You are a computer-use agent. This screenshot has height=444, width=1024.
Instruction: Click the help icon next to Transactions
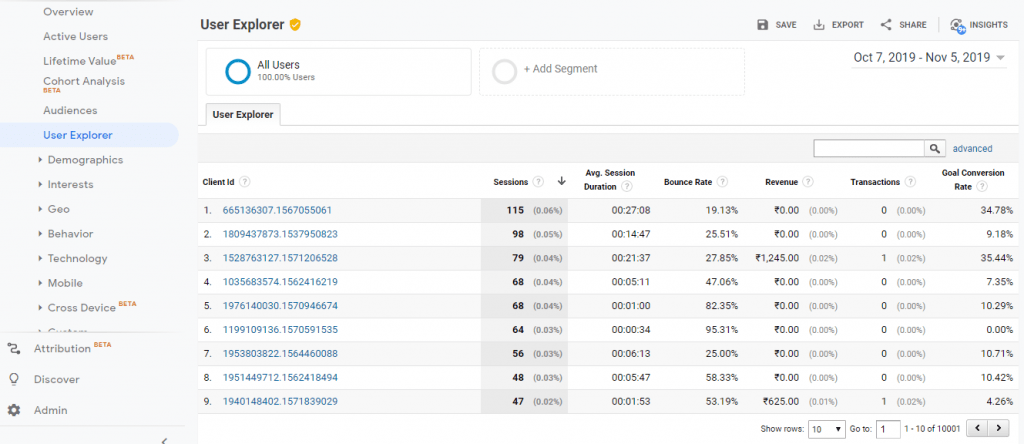click(910, 182)
